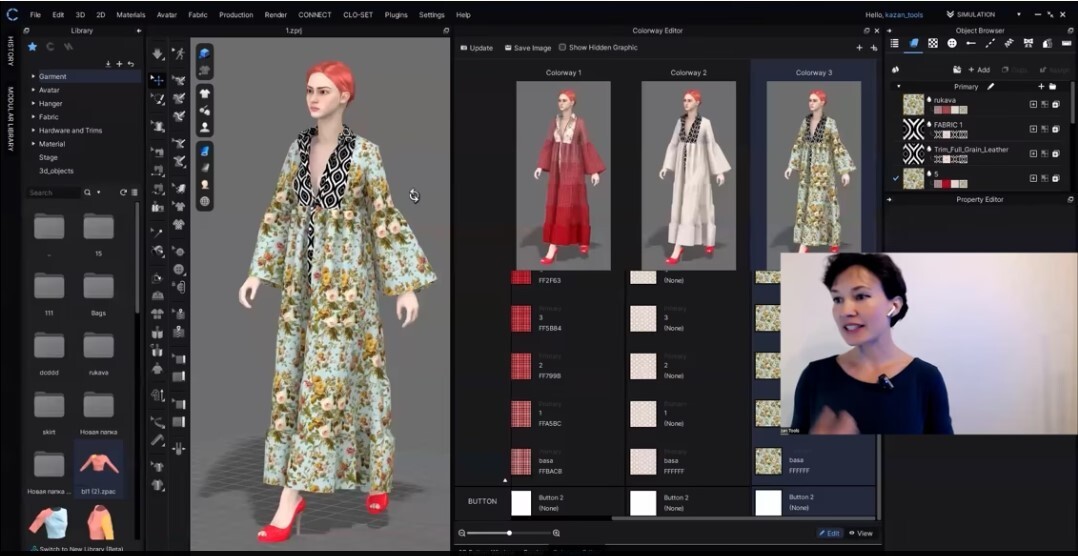Click the Update button in Colorway Editor
This screenshot has width=1078, height=556.
pyautogui.click(x=476, y=48)
